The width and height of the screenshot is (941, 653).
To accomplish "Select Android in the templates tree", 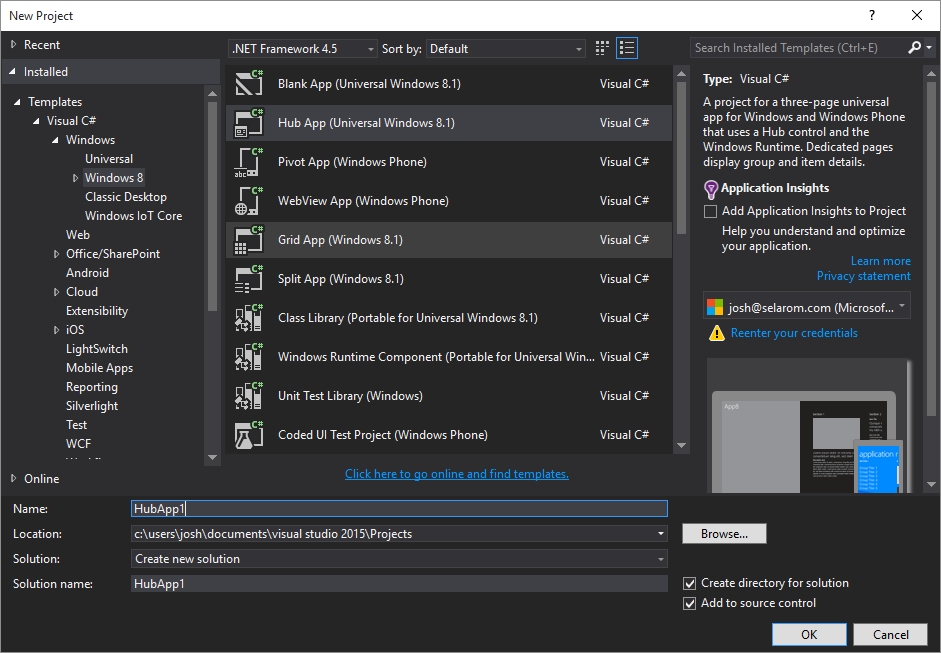I will tap(87, 272).
